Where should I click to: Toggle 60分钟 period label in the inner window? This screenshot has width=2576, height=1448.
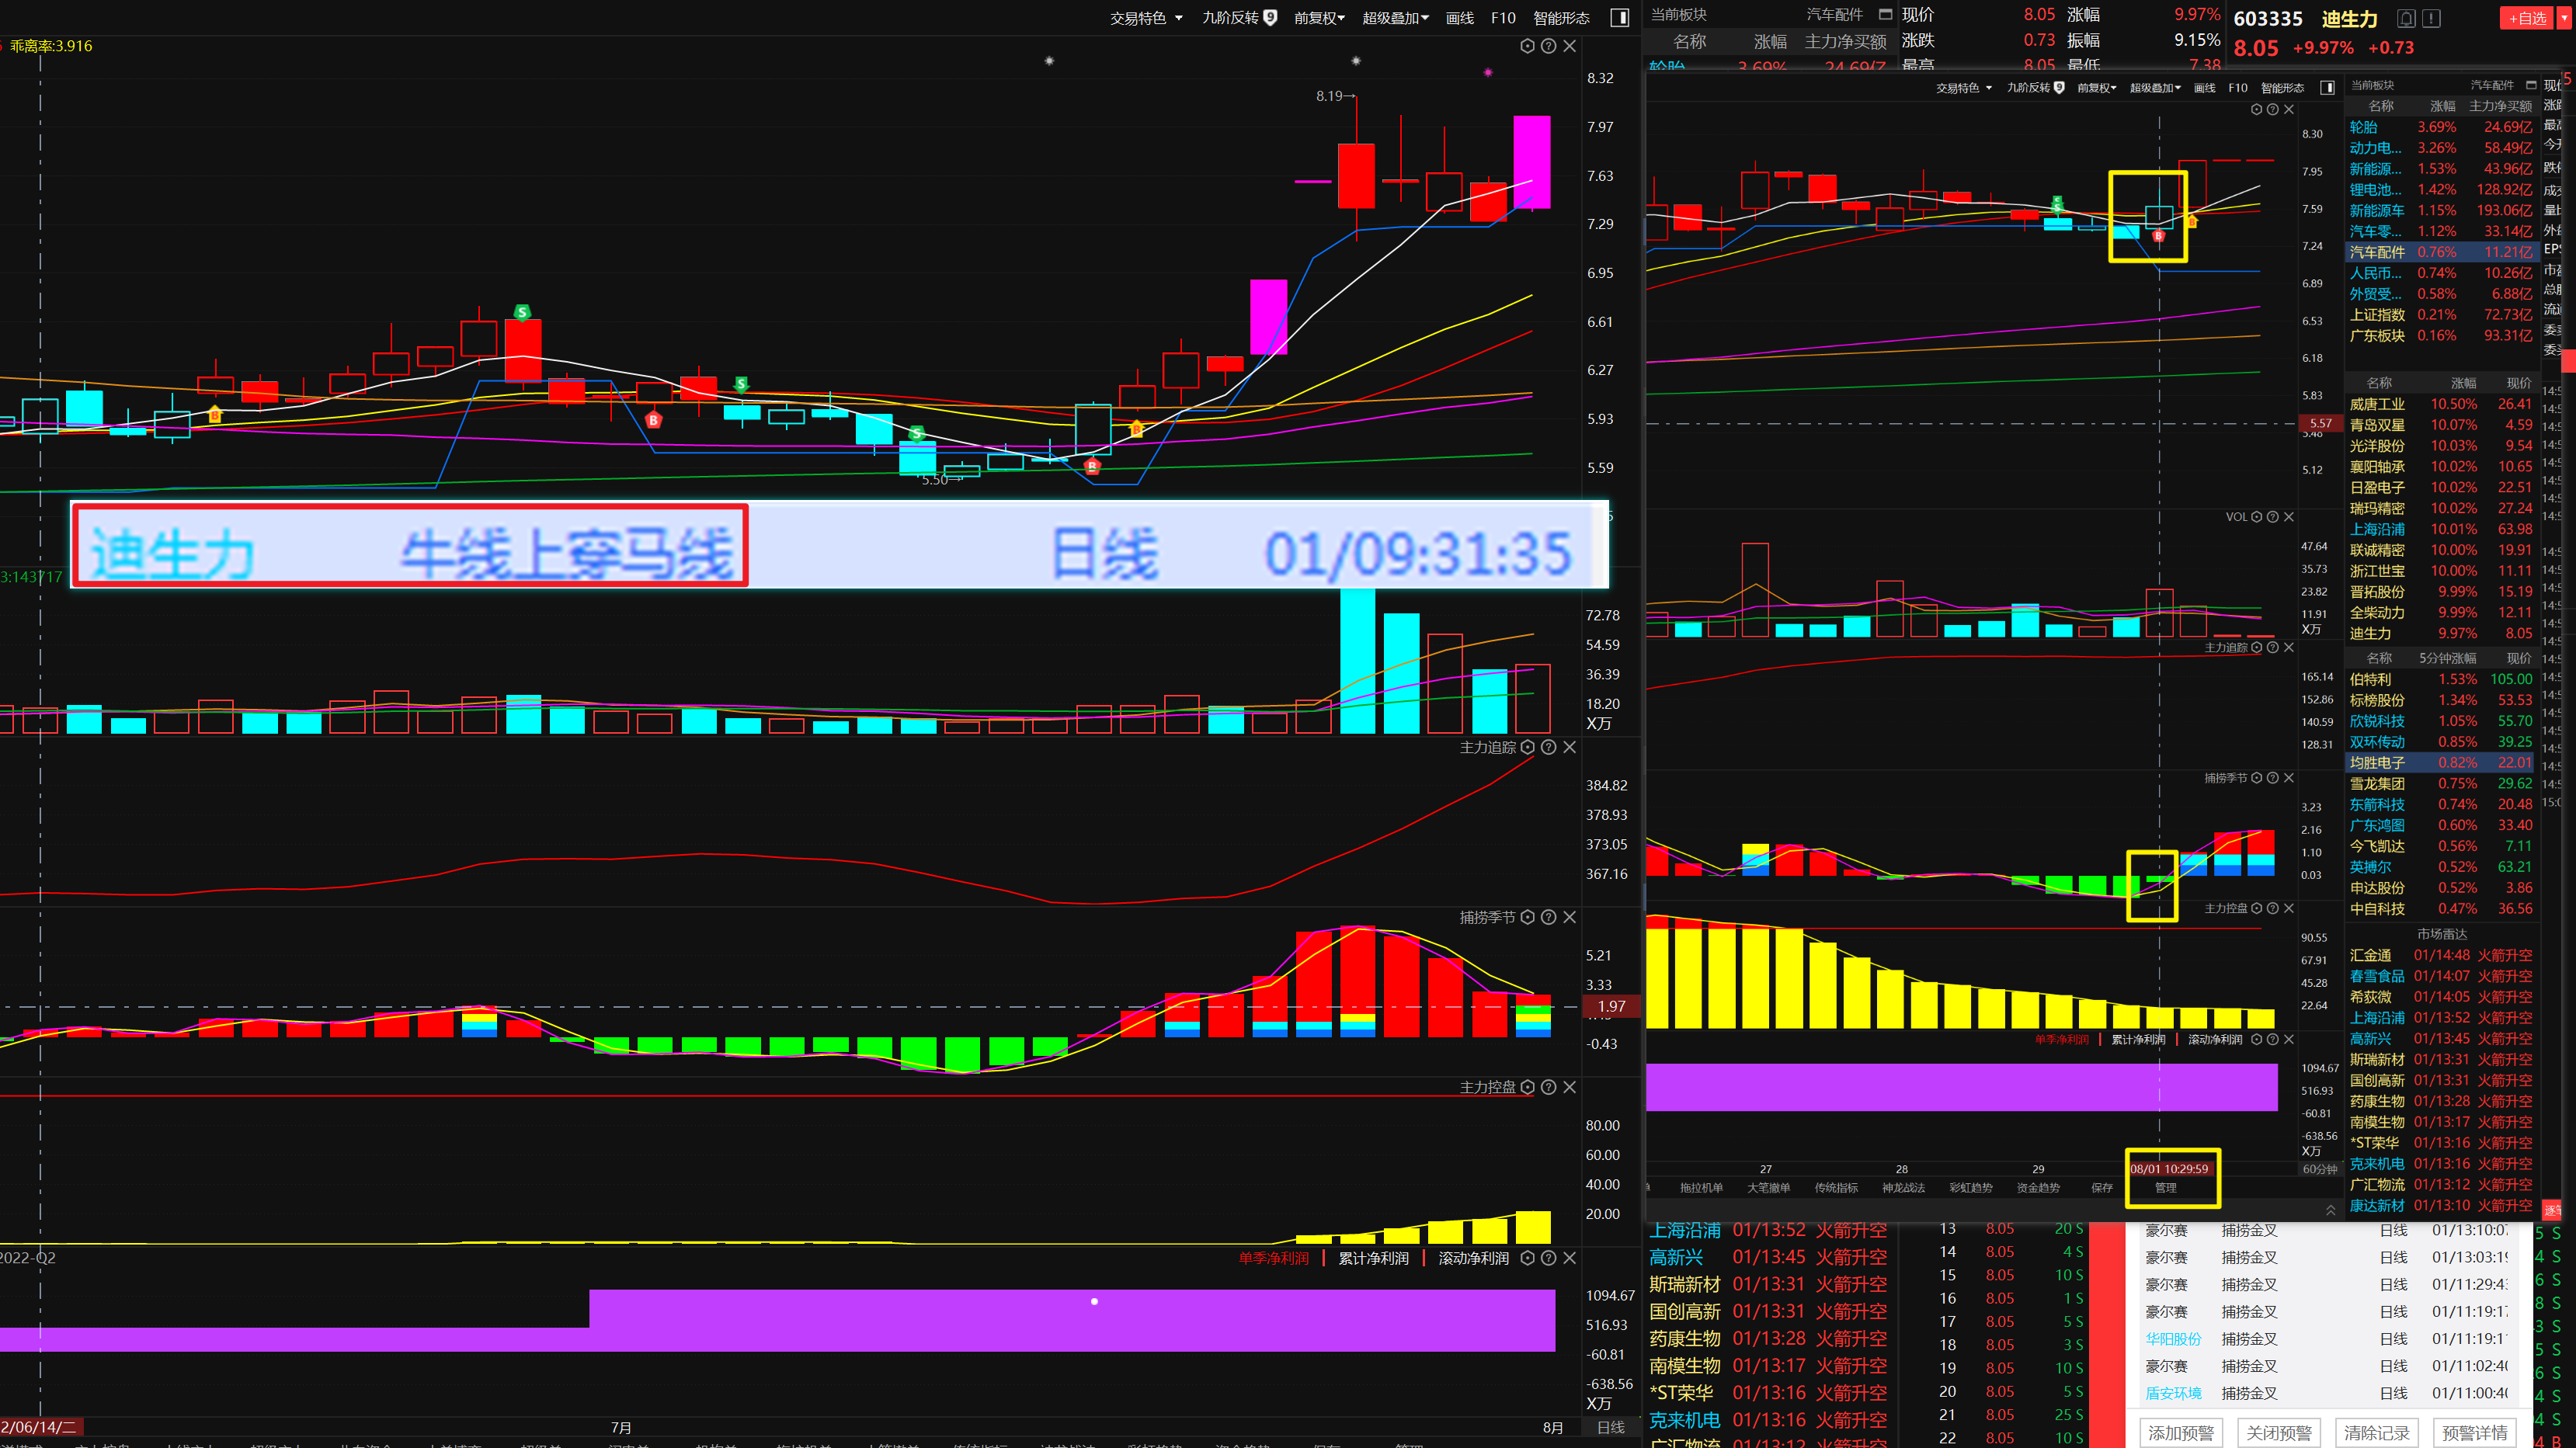tap(2319, 1169)
